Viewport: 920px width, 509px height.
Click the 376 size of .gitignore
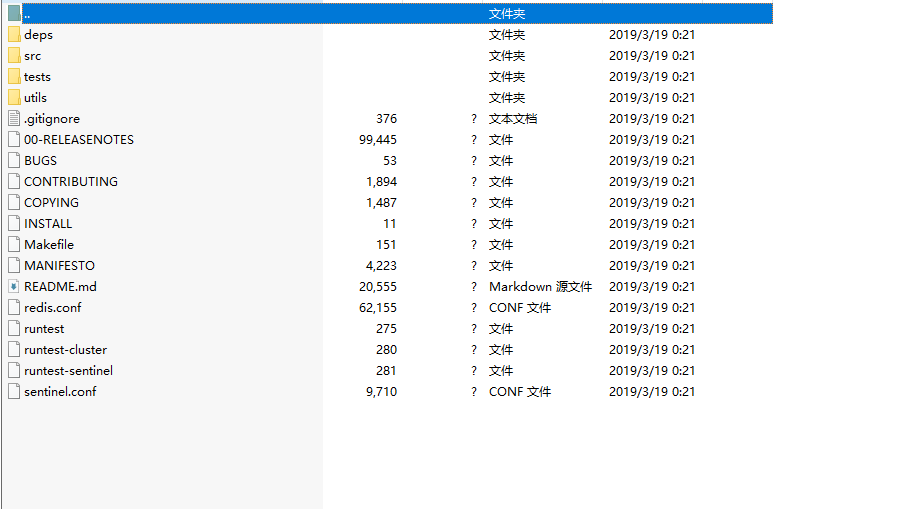(387, 118)
